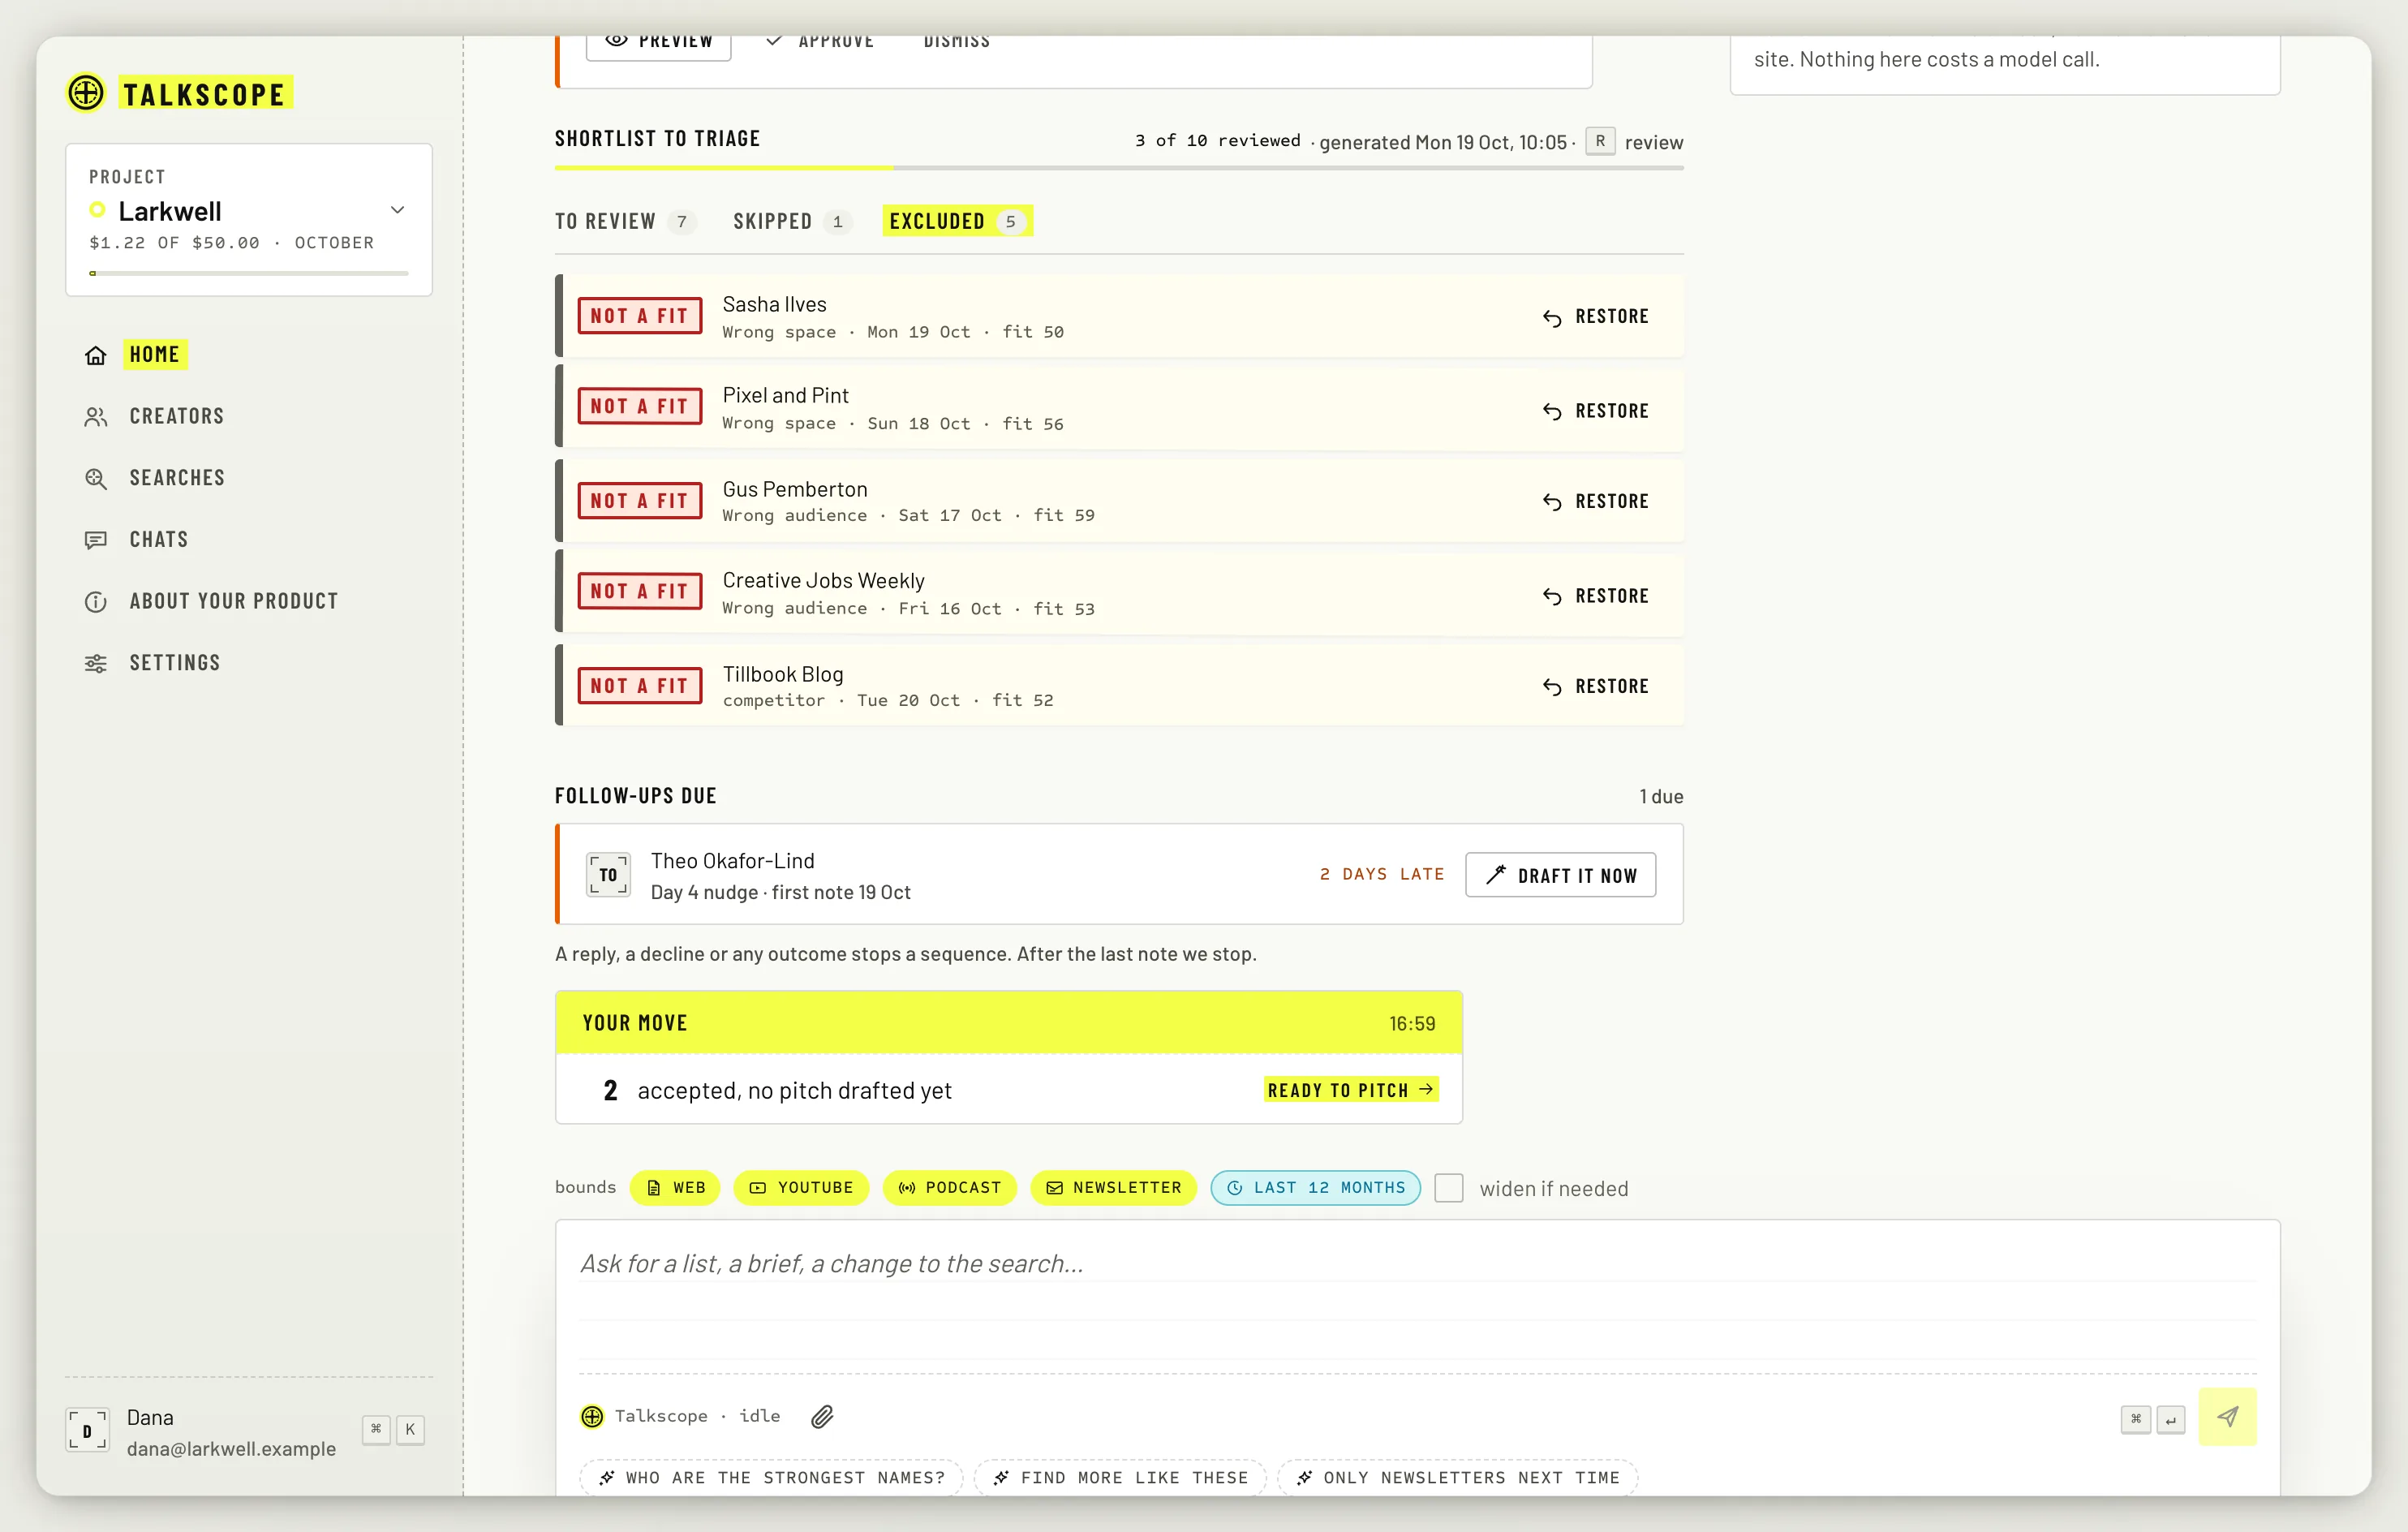Image resolution: width=2408 pixels, height=1532 pixels.
Task: Go to Home in sidebar
Action: pos(154,355)
